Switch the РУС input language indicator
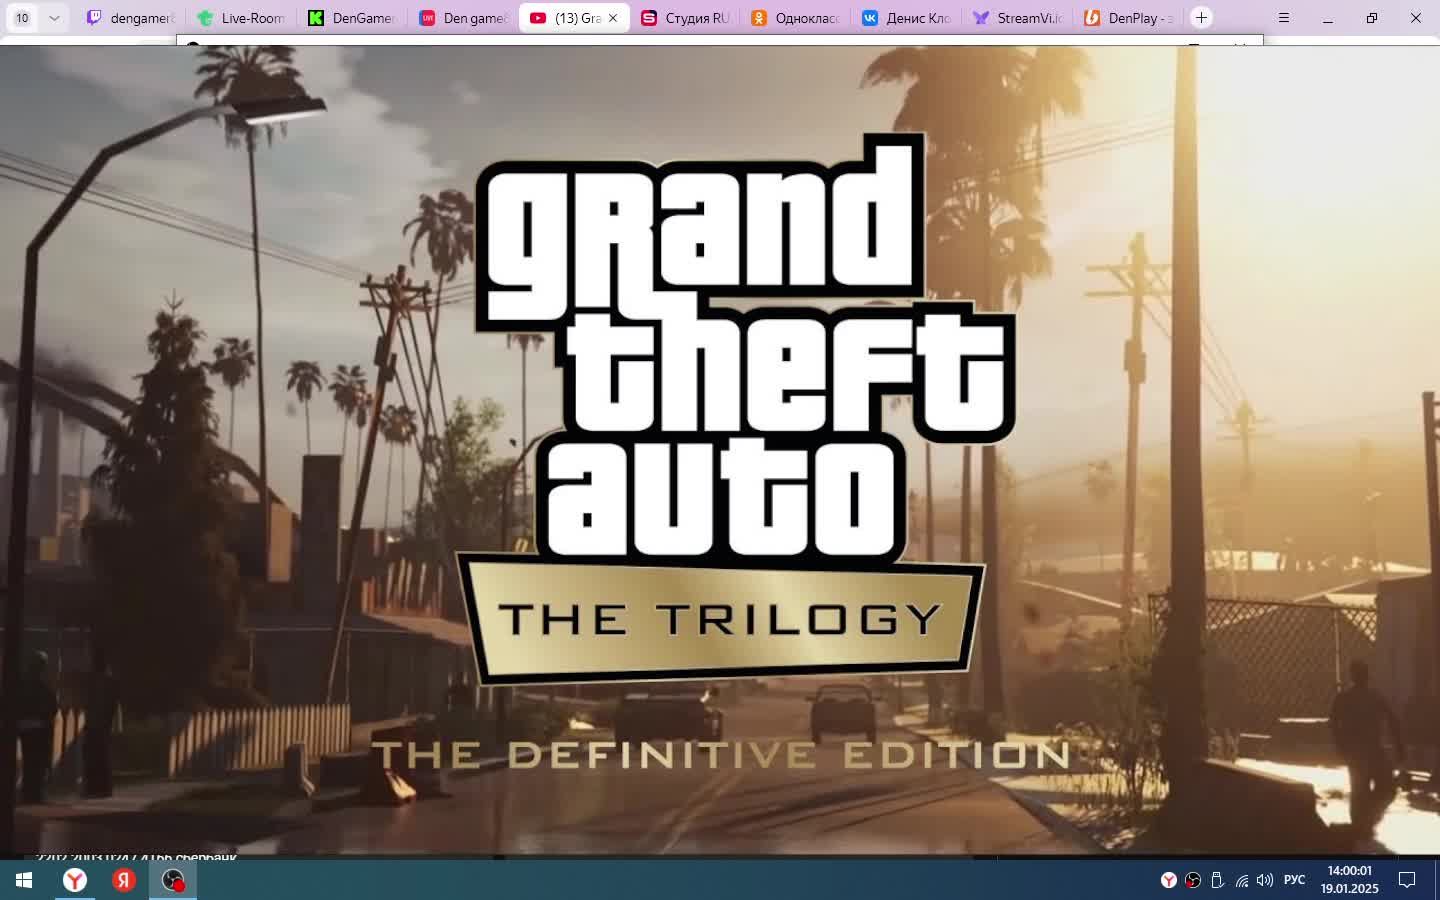Image resolution: width=1440 pixels, height=900 pixels. (x=1294, y=880)
